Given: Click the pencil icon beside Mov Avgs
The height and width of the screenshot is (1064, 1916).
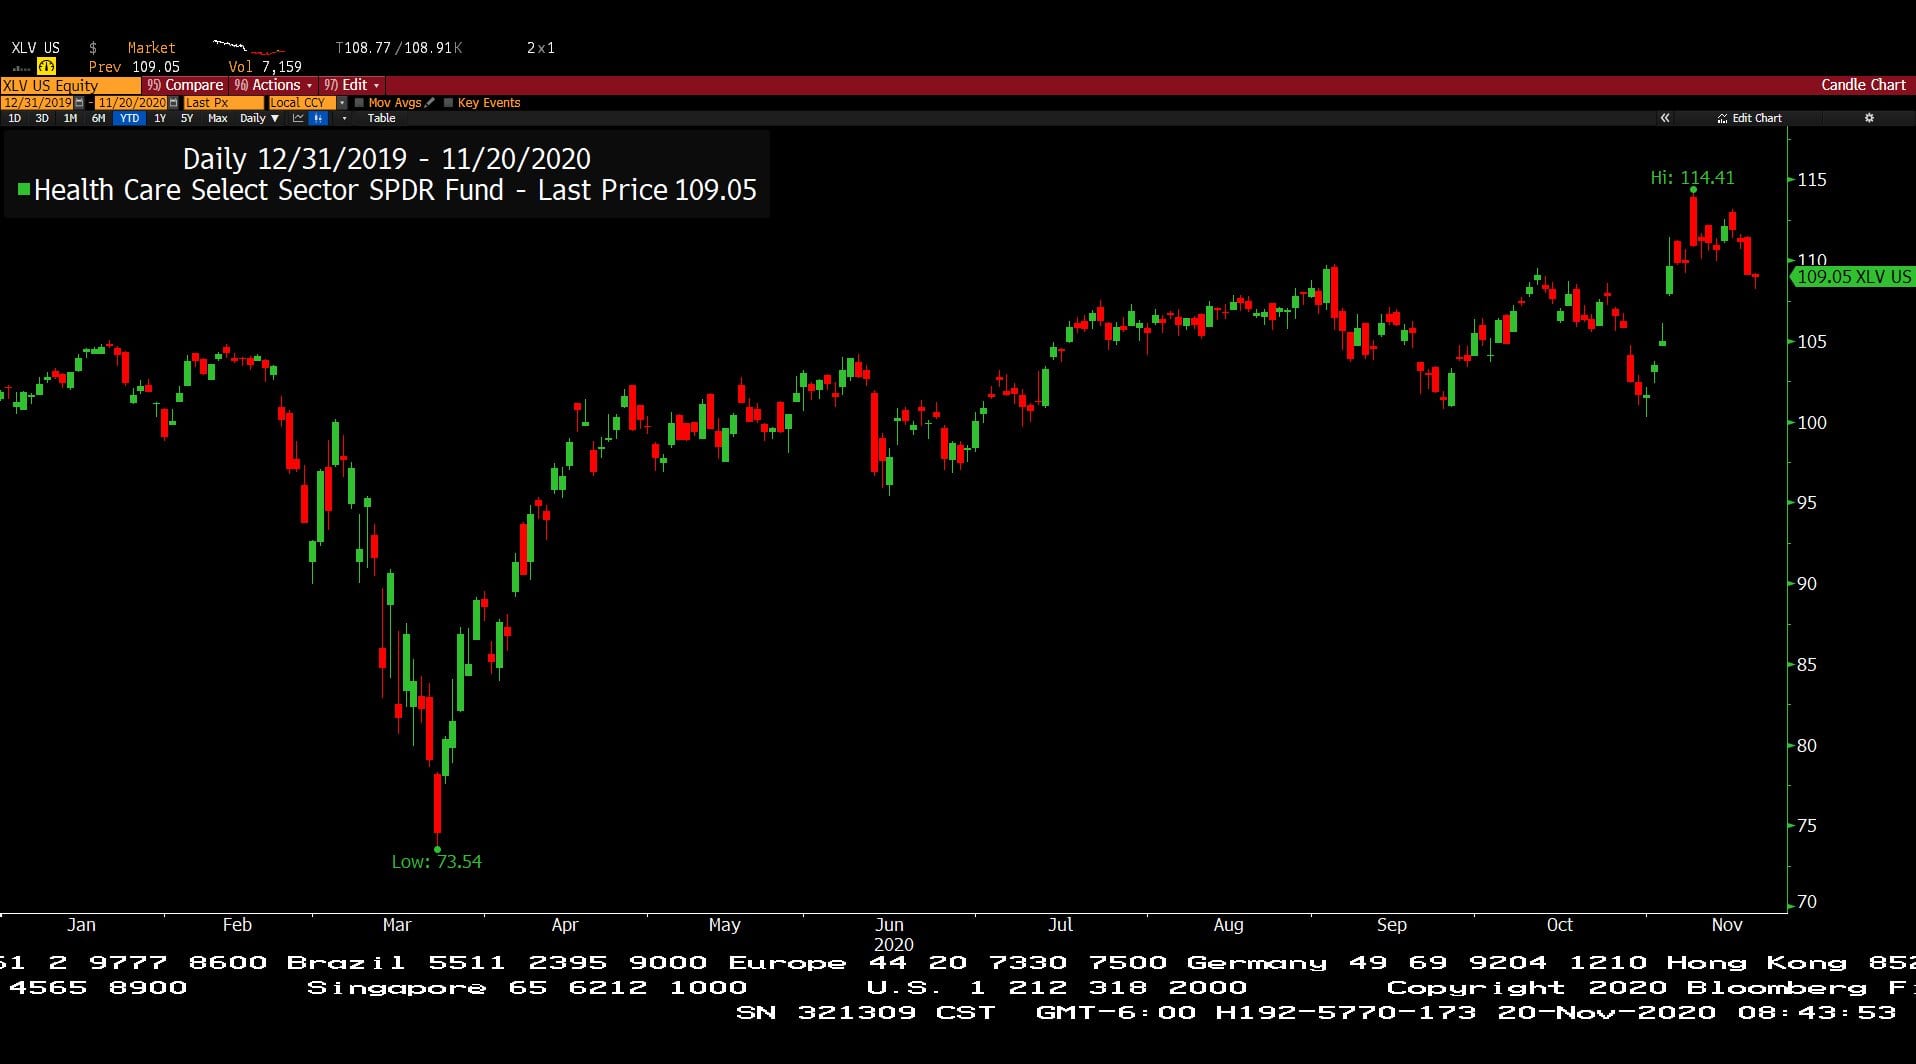Looking at the screenshot, I should (430, 102).
